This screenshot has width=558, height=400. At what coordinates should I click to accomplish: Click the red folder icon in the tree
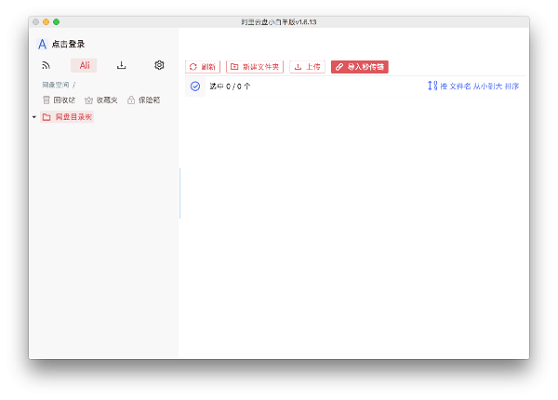click(x=46, y=117)
